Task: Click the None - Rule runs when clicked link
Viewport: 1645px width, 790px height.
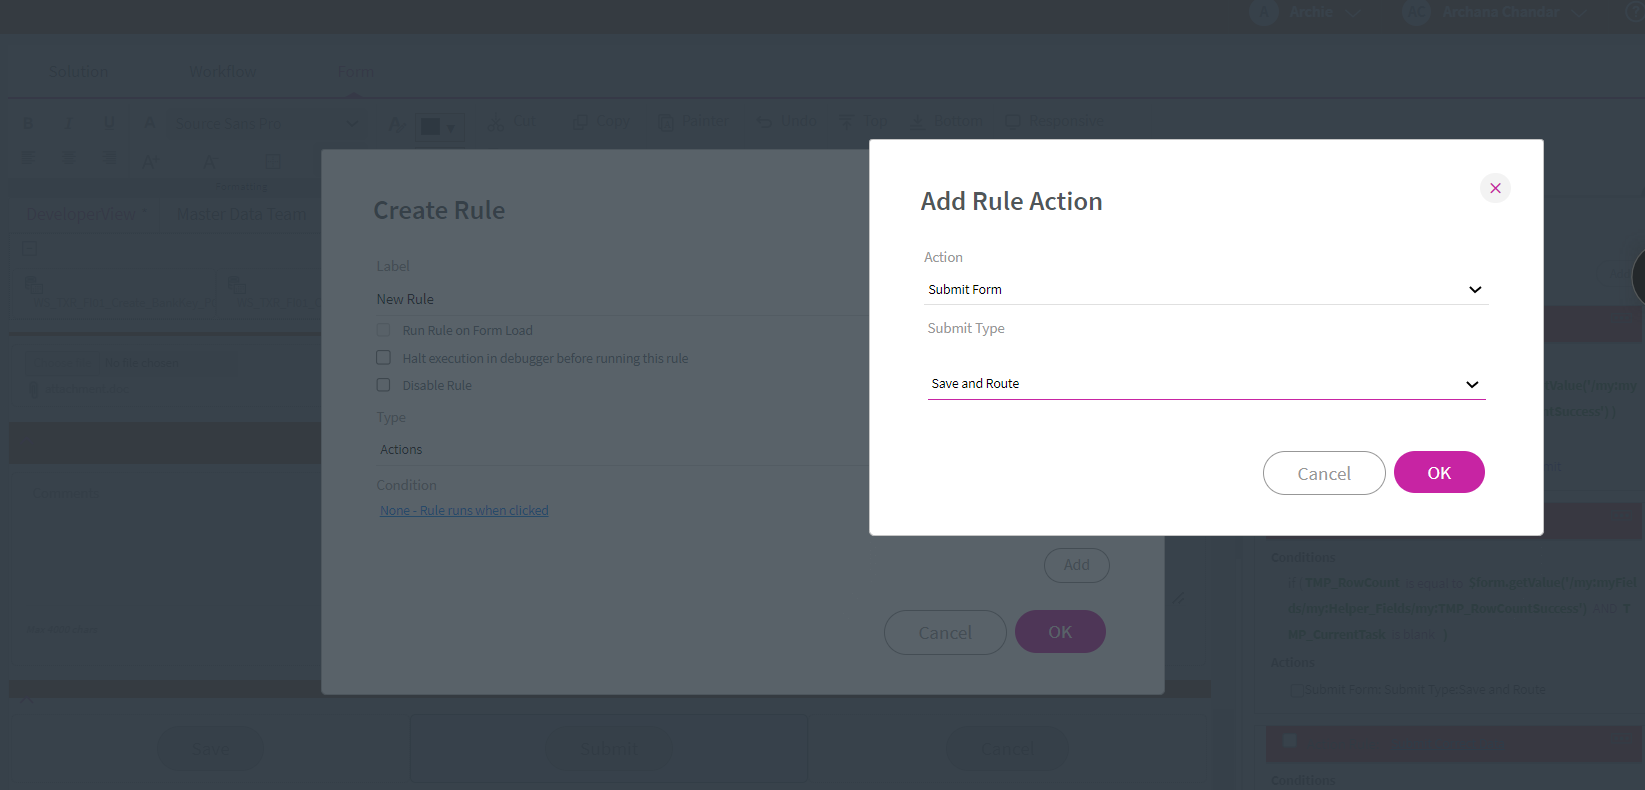Action: click(x=464, y=511)
